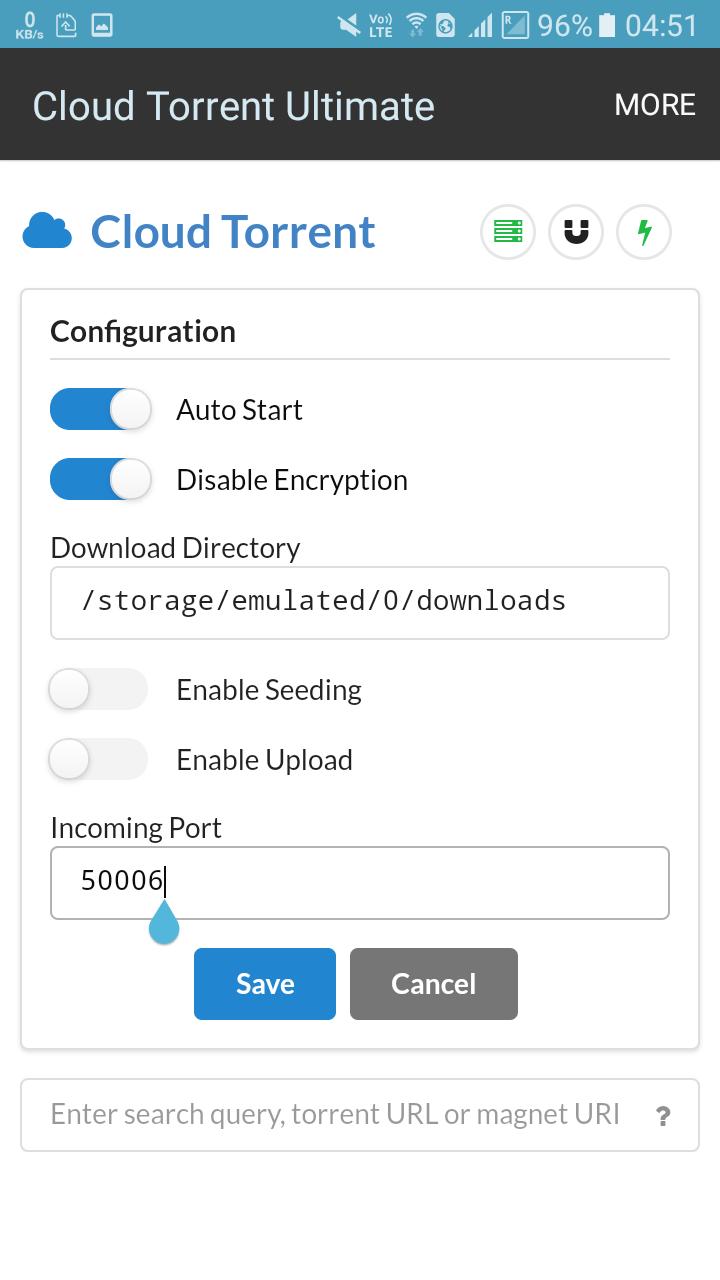Tap the image notification icon
Screen dimensions: 720x1280
pos(102,24)
